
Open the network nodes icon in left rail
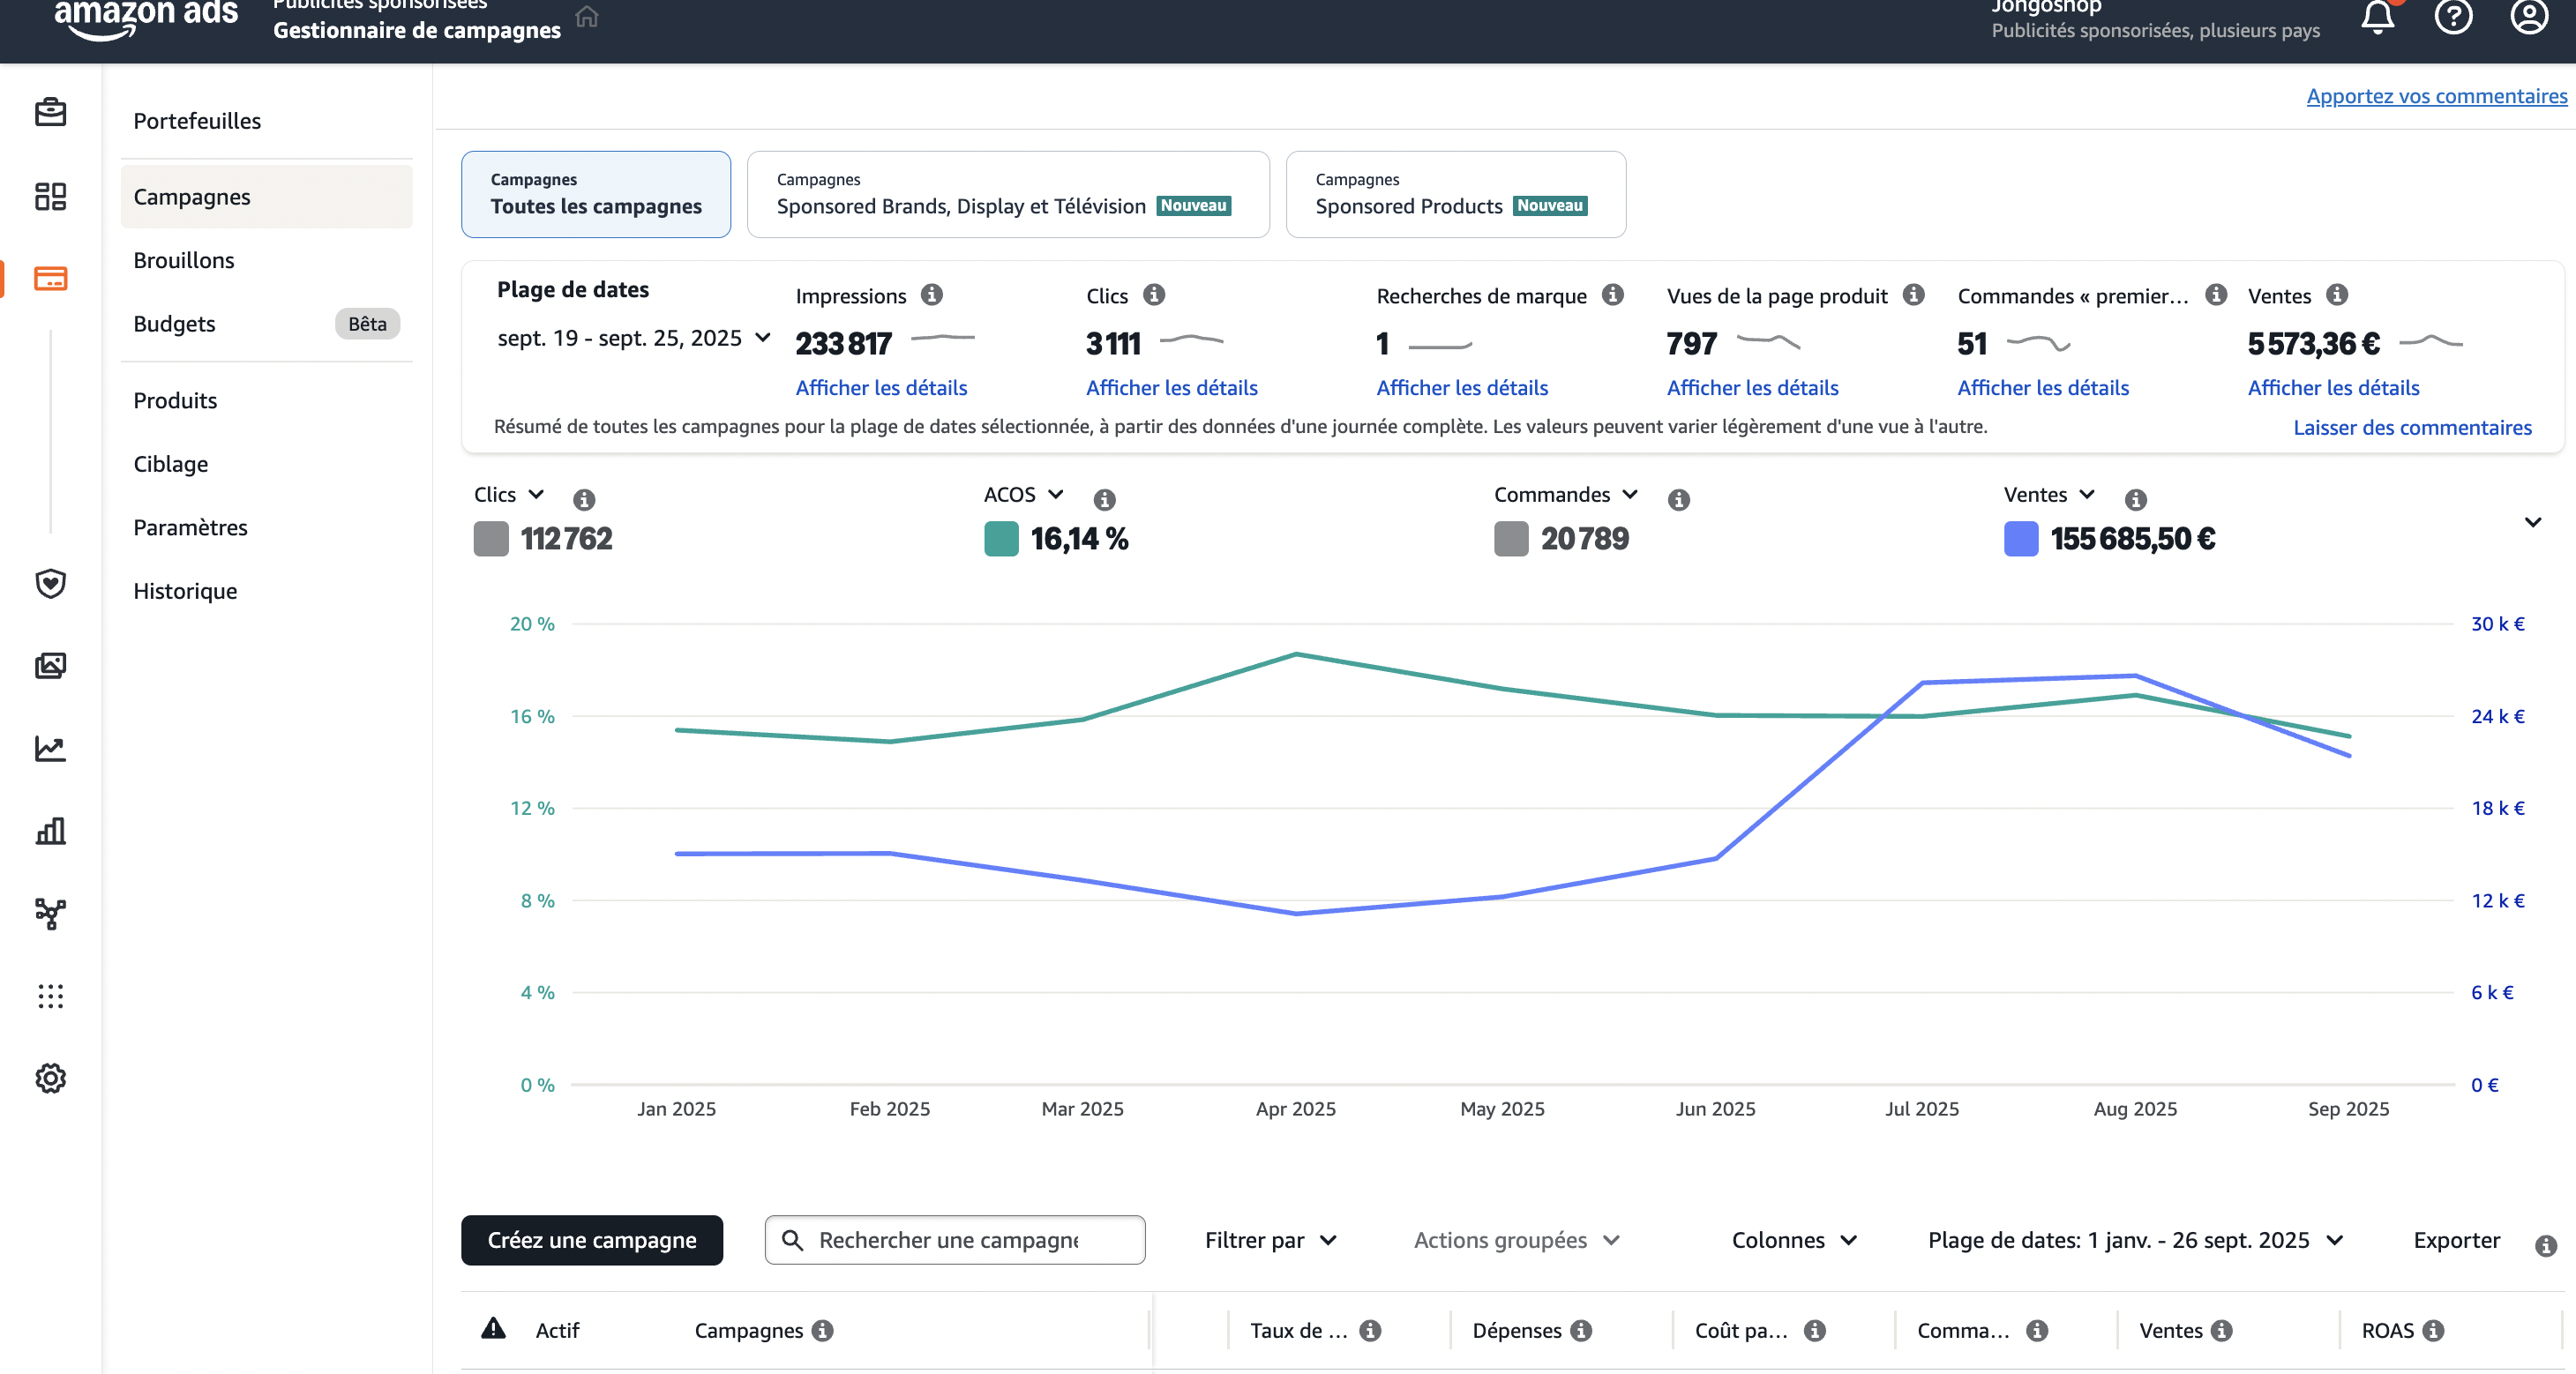coord(50,913)
